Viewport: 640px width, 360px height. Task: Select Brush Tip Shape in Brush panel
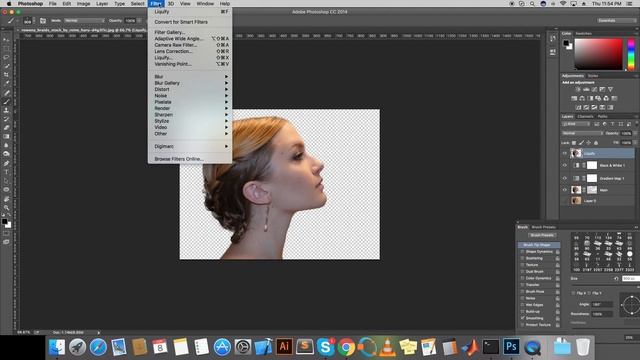pos(539,245)
